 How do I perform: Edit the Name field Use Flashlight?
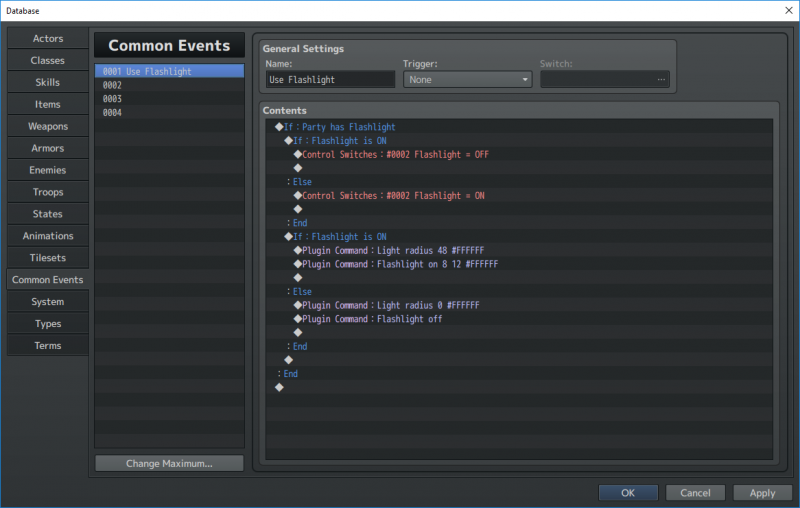330,80
